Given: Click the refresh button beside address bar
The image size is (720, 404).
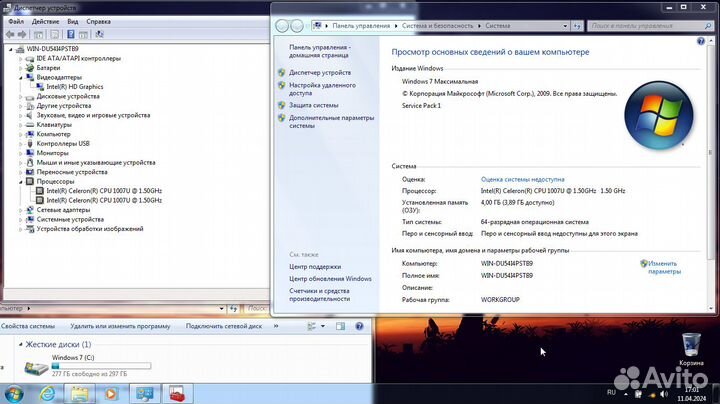Looking at the screenshot, I should pos(577,26).
